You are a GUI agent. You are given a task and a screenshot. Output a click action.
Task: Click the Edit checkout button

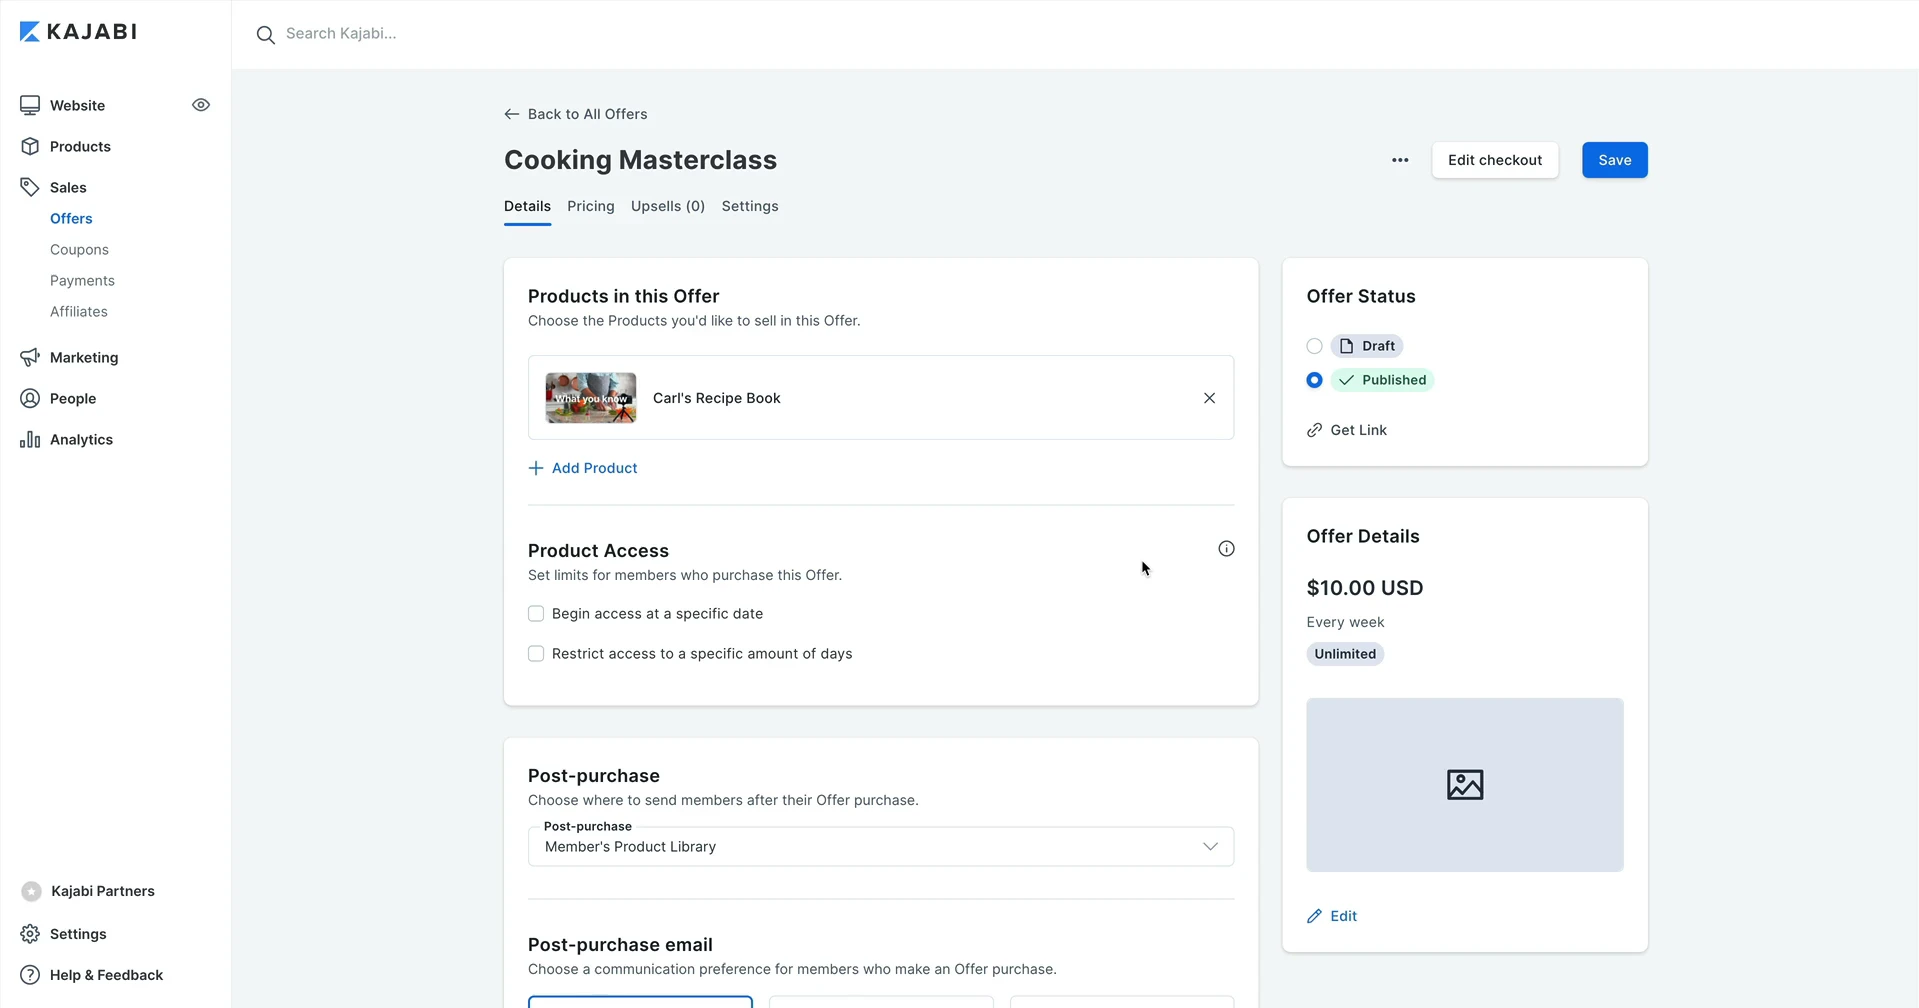click(x=1494, y=160)
